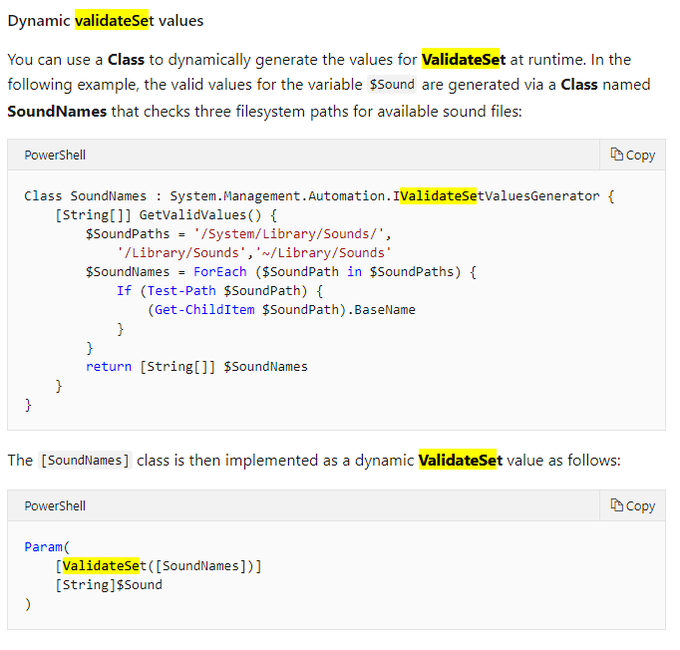The height and width of the screenshot is (650, 680).
Task: Click the Test-Path command in the code
Action: [183, 291]
